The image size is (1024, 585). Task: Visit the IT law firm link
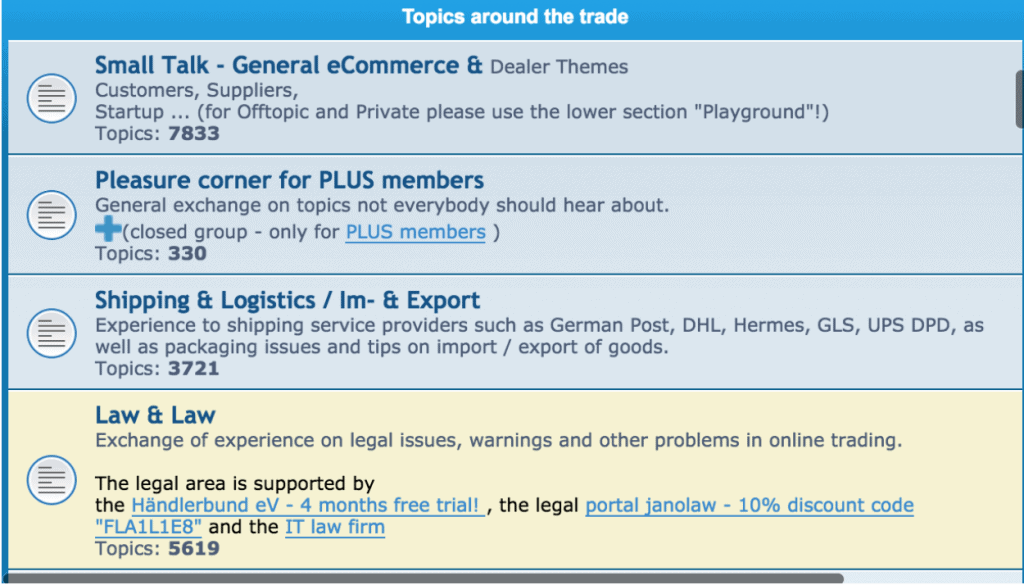pyautogui.click(x=335, y=527)
